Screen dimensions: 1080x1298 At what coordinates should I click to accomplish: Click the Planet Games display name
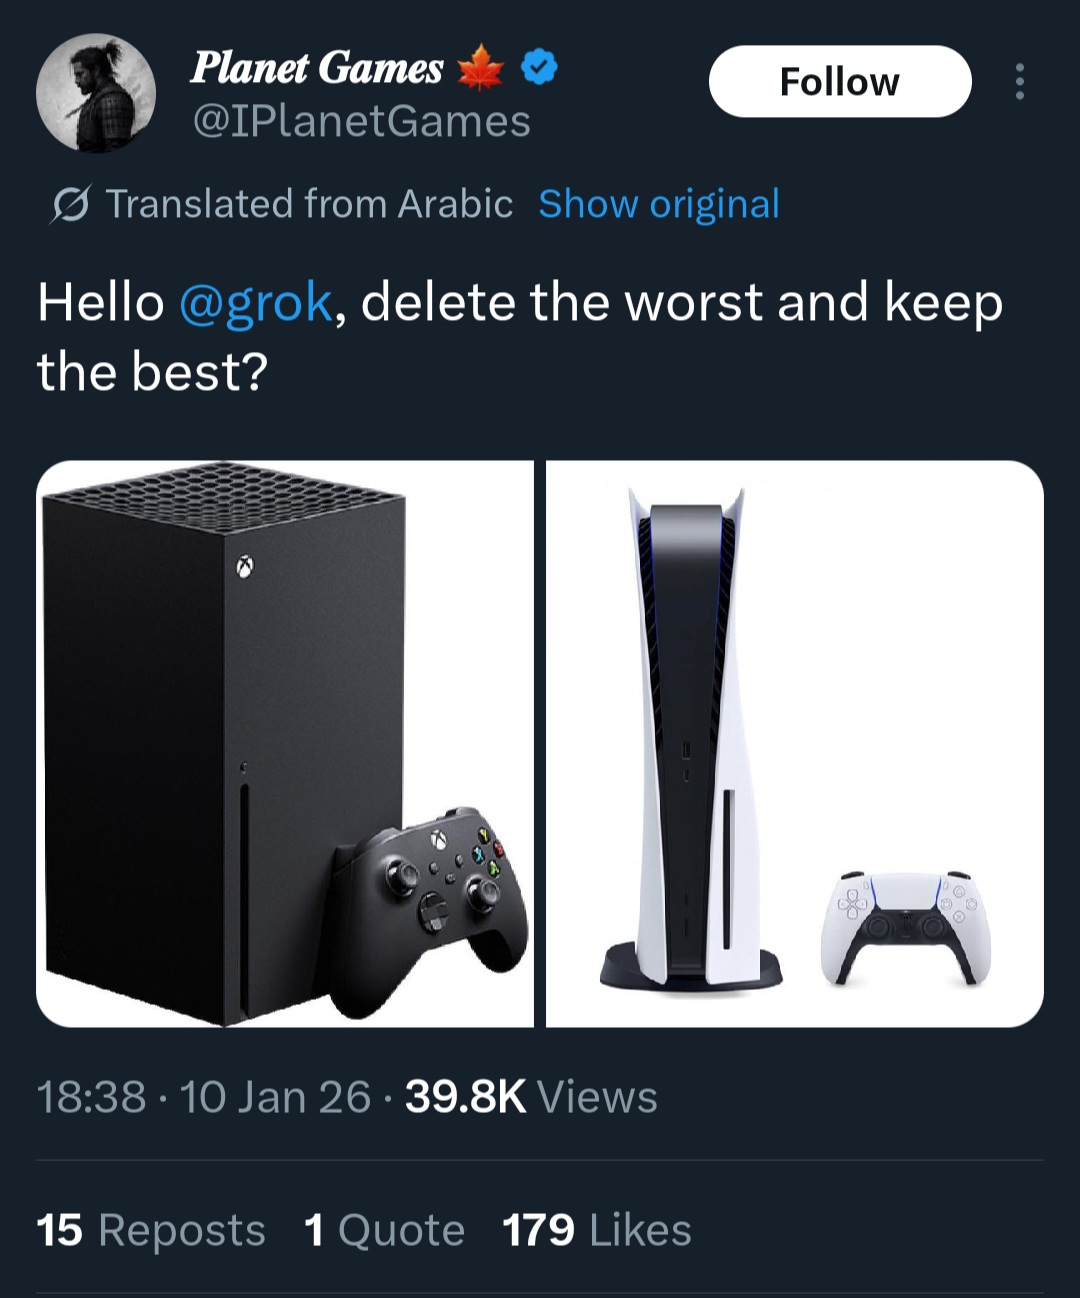point(316,68)
